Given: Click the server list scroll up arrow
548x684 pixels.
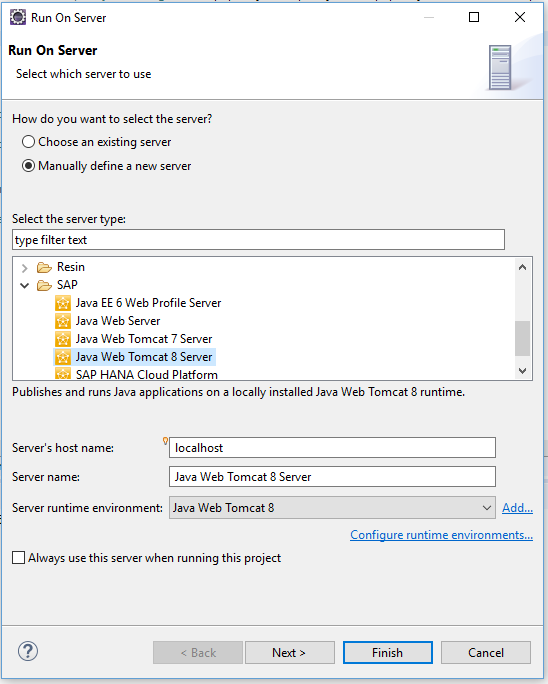Looking at the screenshot, I should 522,267.
